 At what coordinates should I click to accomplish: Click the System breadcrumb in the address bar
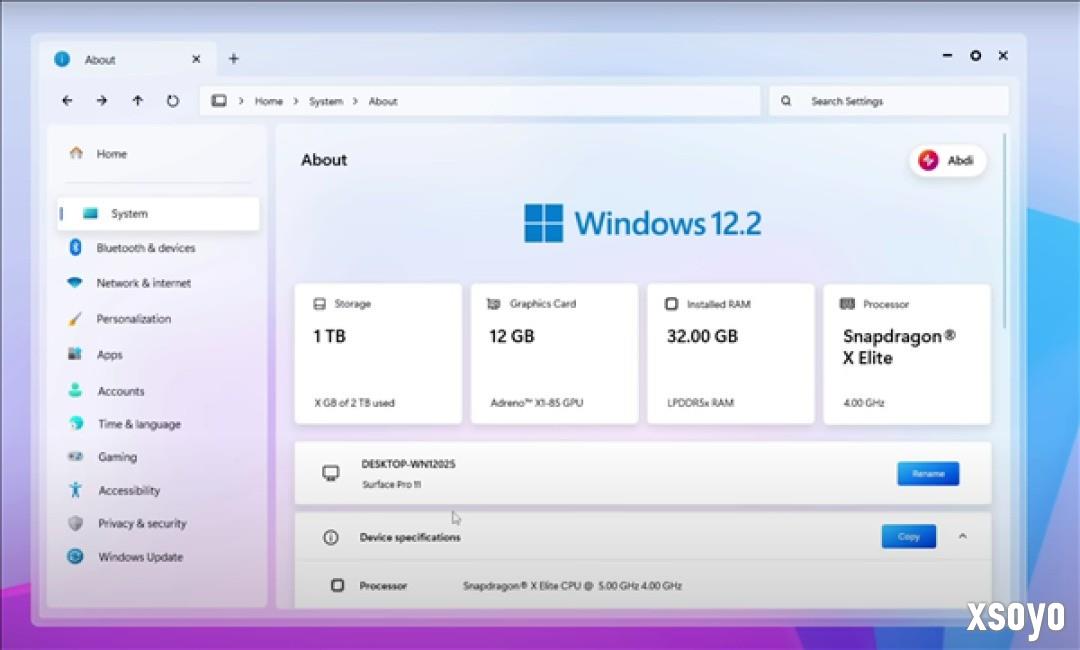click(x=326, y=101)
